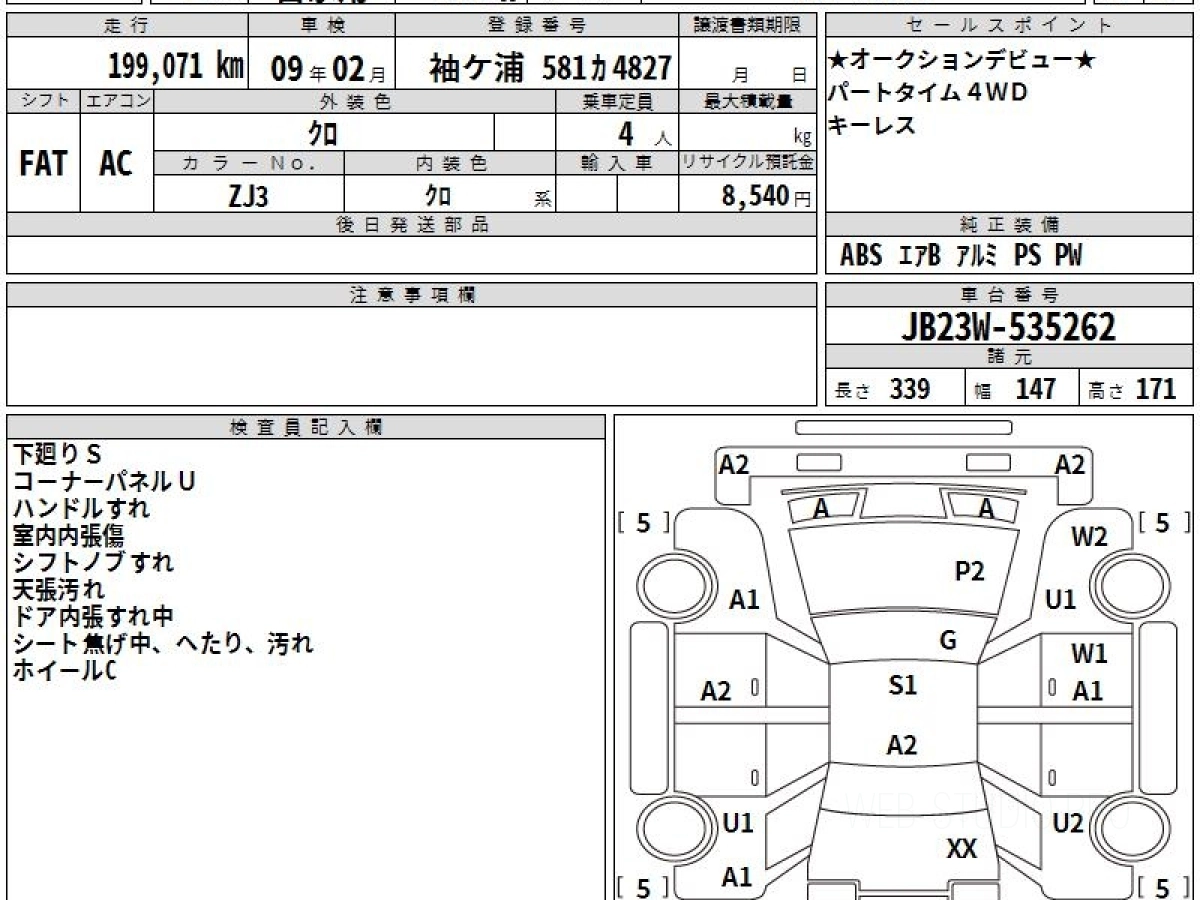Select the コーナーパネルU note
The image size is (1200, 900).
pos(103,481)
